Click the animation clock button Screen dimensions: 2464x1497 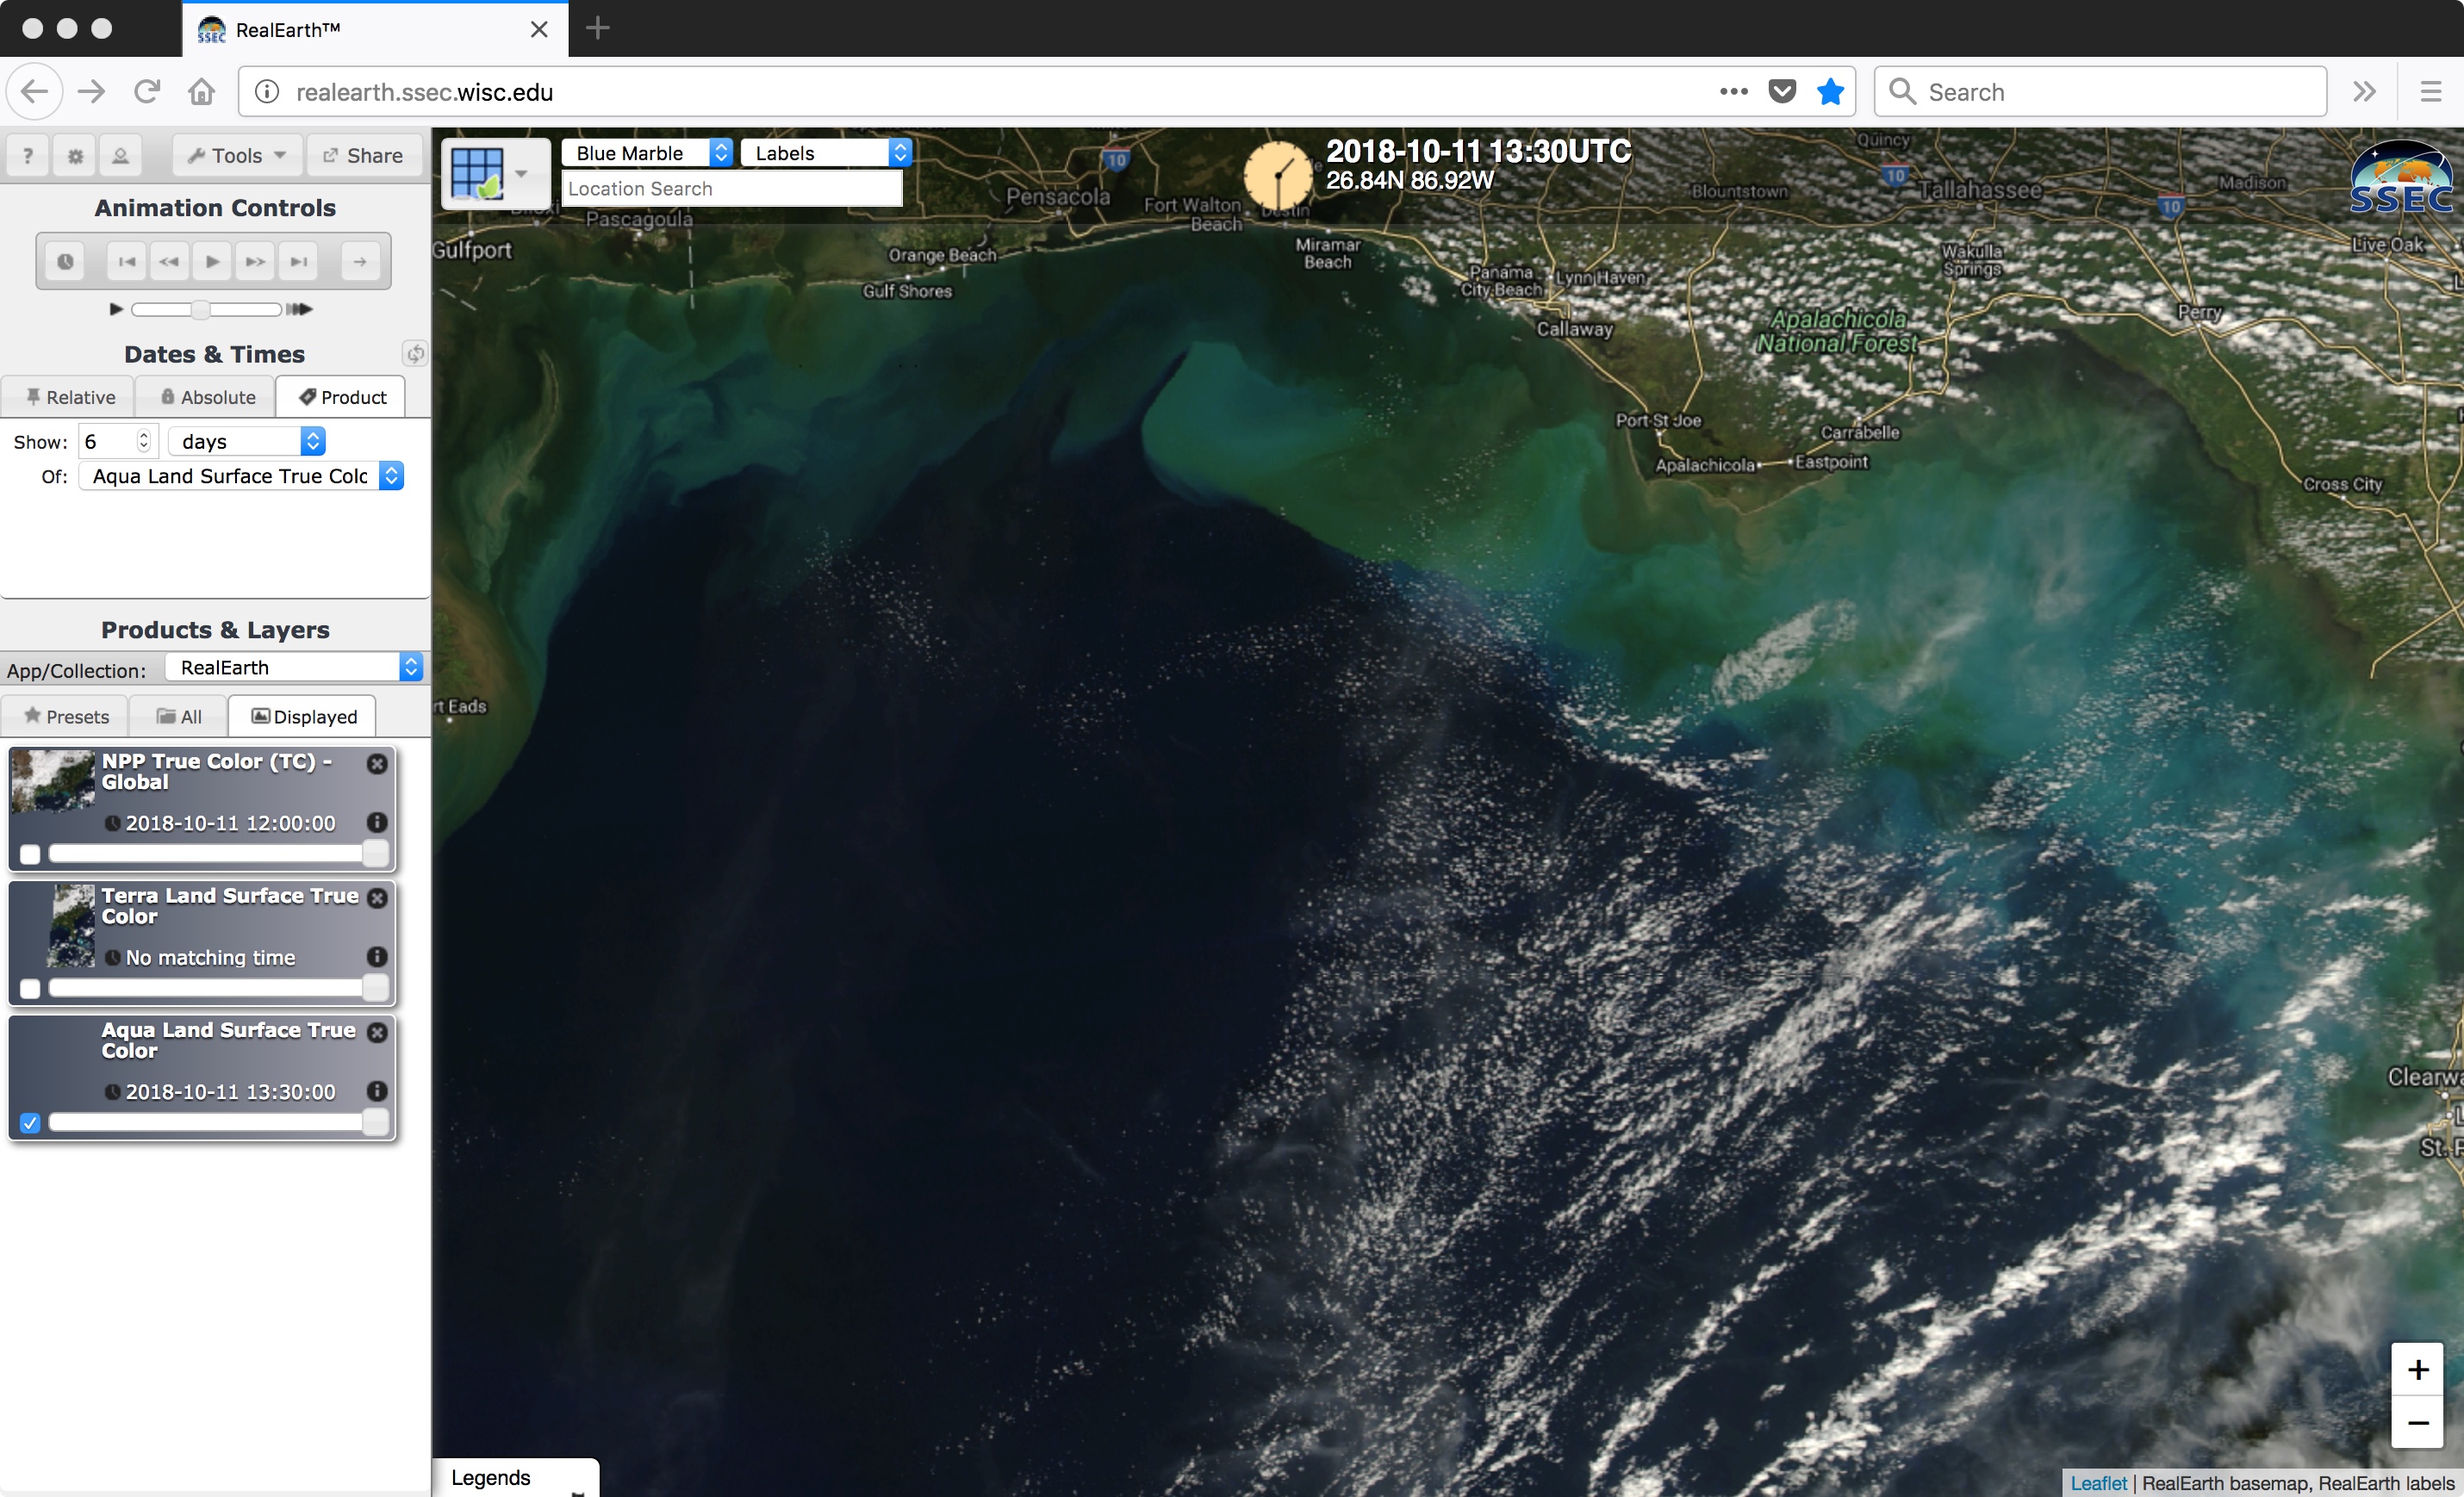[x=65, y=261]
